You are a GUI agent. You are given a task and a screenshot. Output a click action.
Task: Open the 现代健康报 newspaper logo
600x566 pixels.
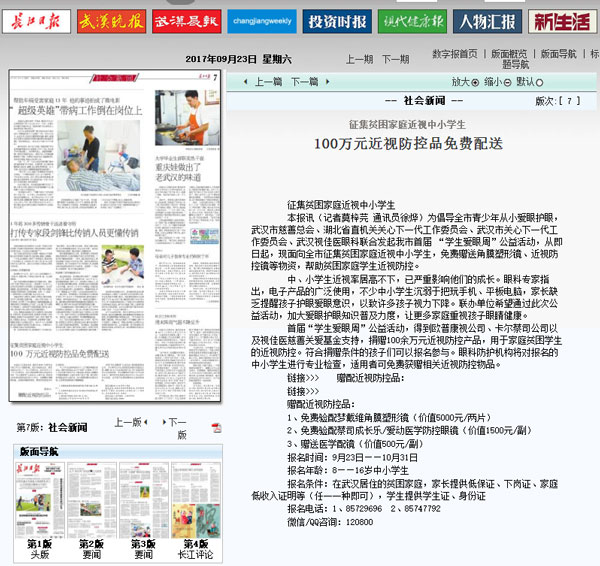pyautogui.click(x=412, y=21)
